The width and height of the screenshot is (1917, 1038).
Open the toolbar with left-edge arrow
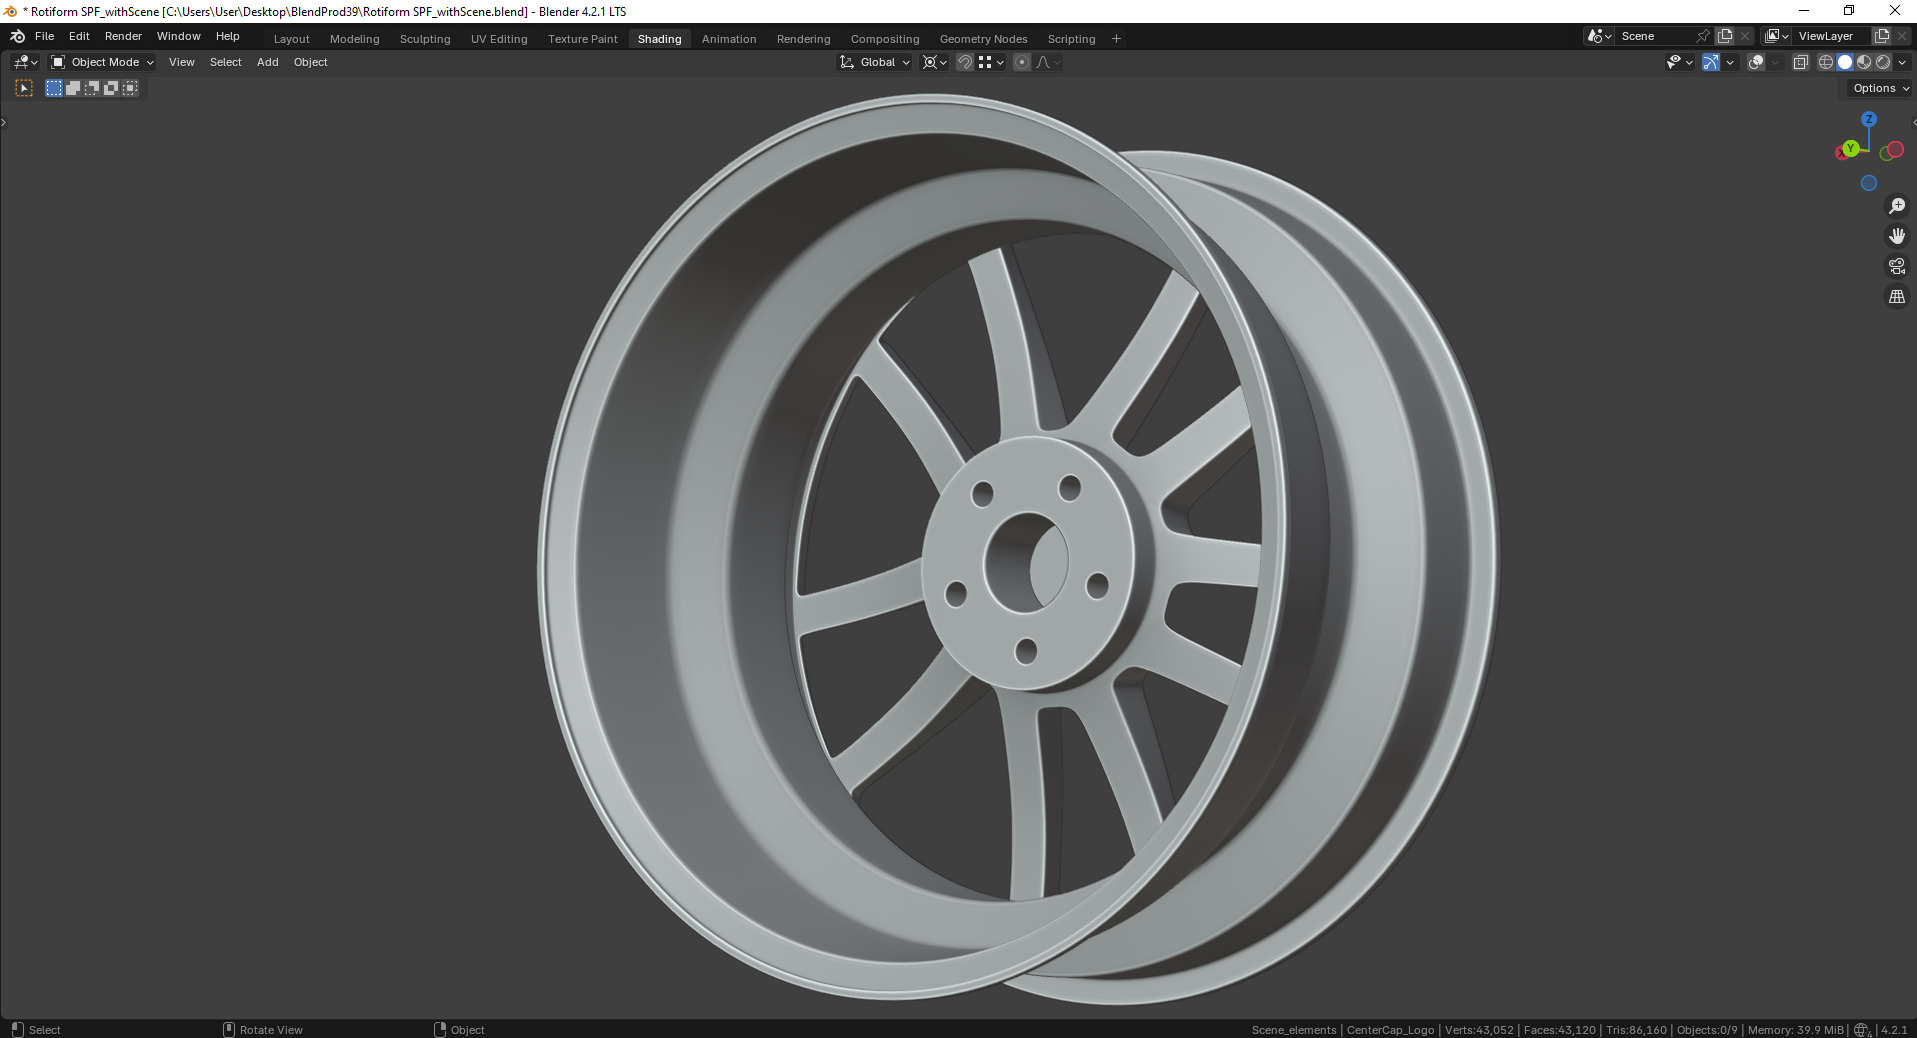4,122
